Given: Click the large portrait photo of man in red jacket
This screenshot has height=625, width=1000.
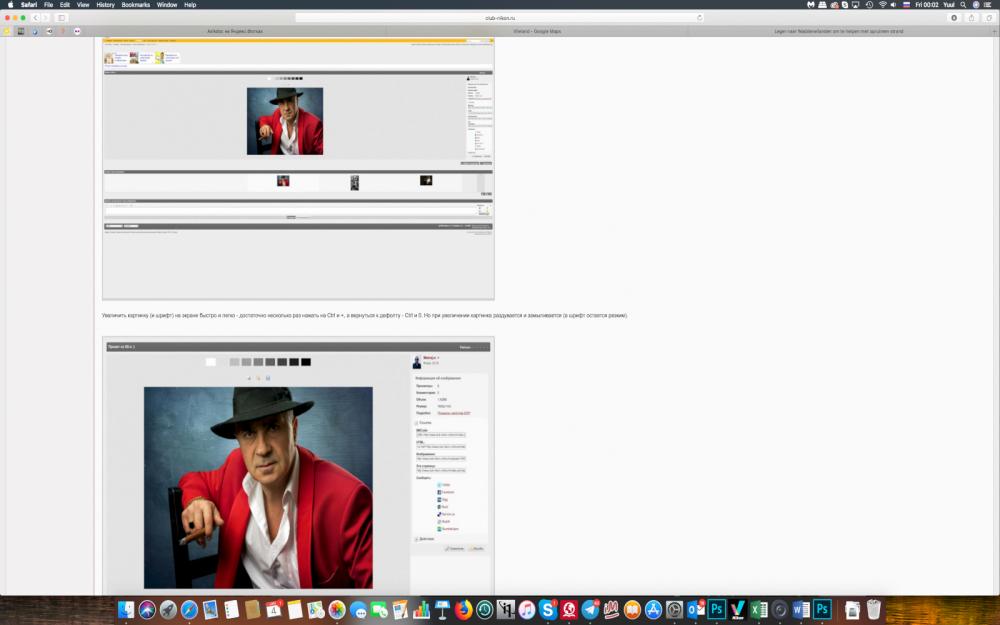Looking at the screenshot, I should point(258,487).
